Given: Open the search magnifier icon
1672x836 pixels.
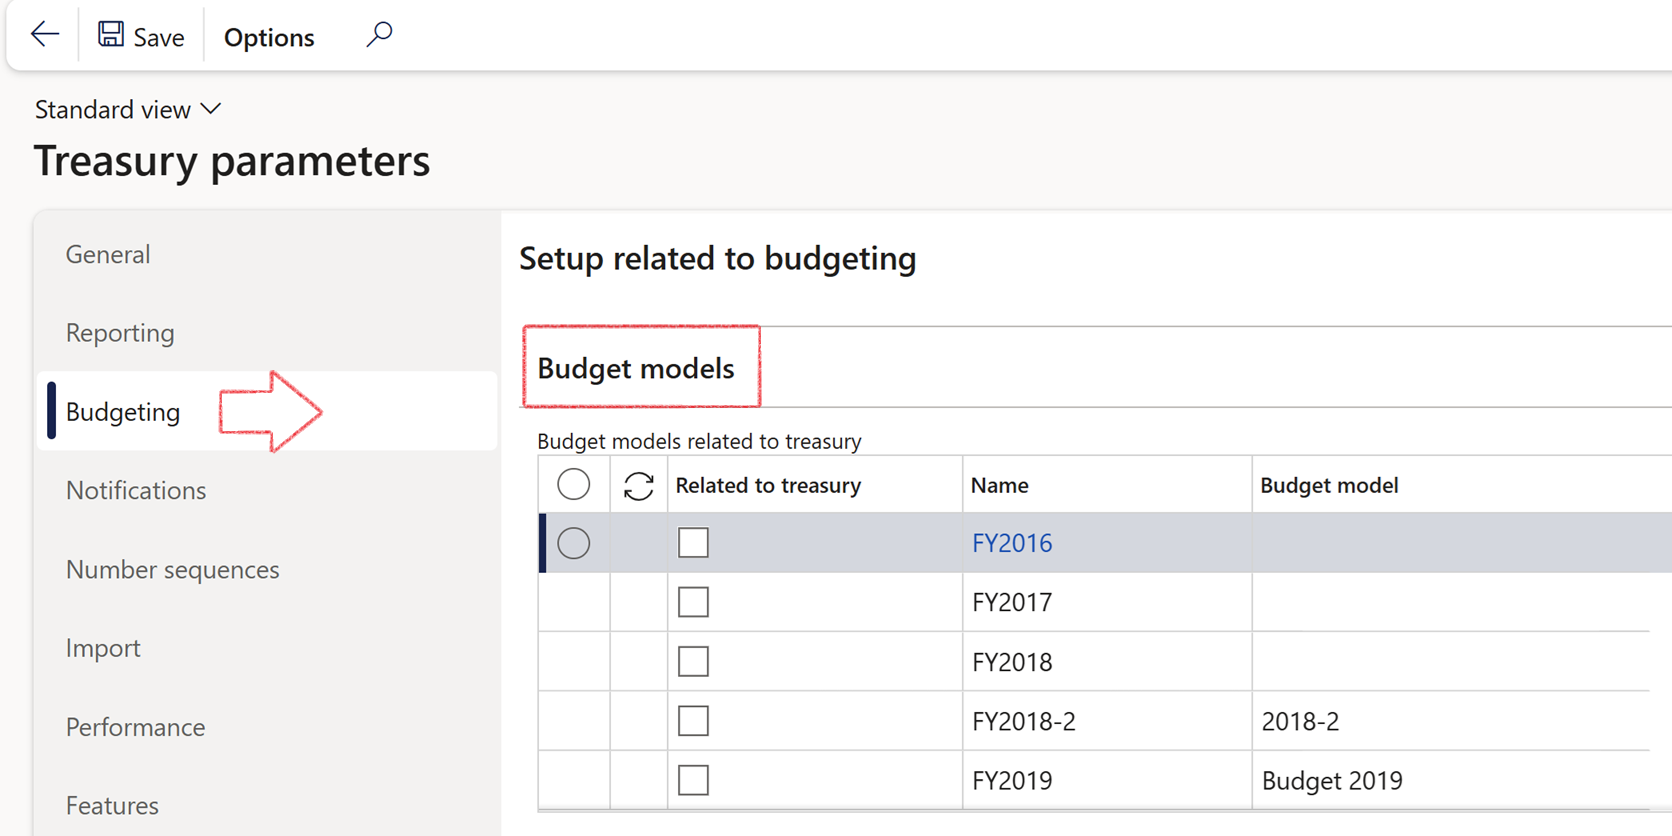Looking at the screenshot, I should point(379,35).
